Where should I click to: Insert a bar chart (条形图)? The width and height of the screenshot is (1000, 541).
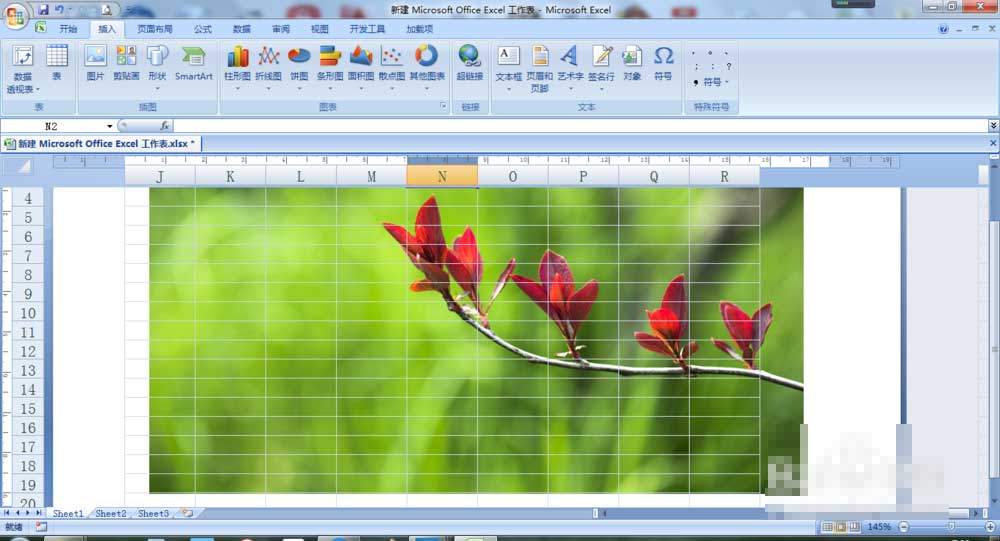point(330,66)
